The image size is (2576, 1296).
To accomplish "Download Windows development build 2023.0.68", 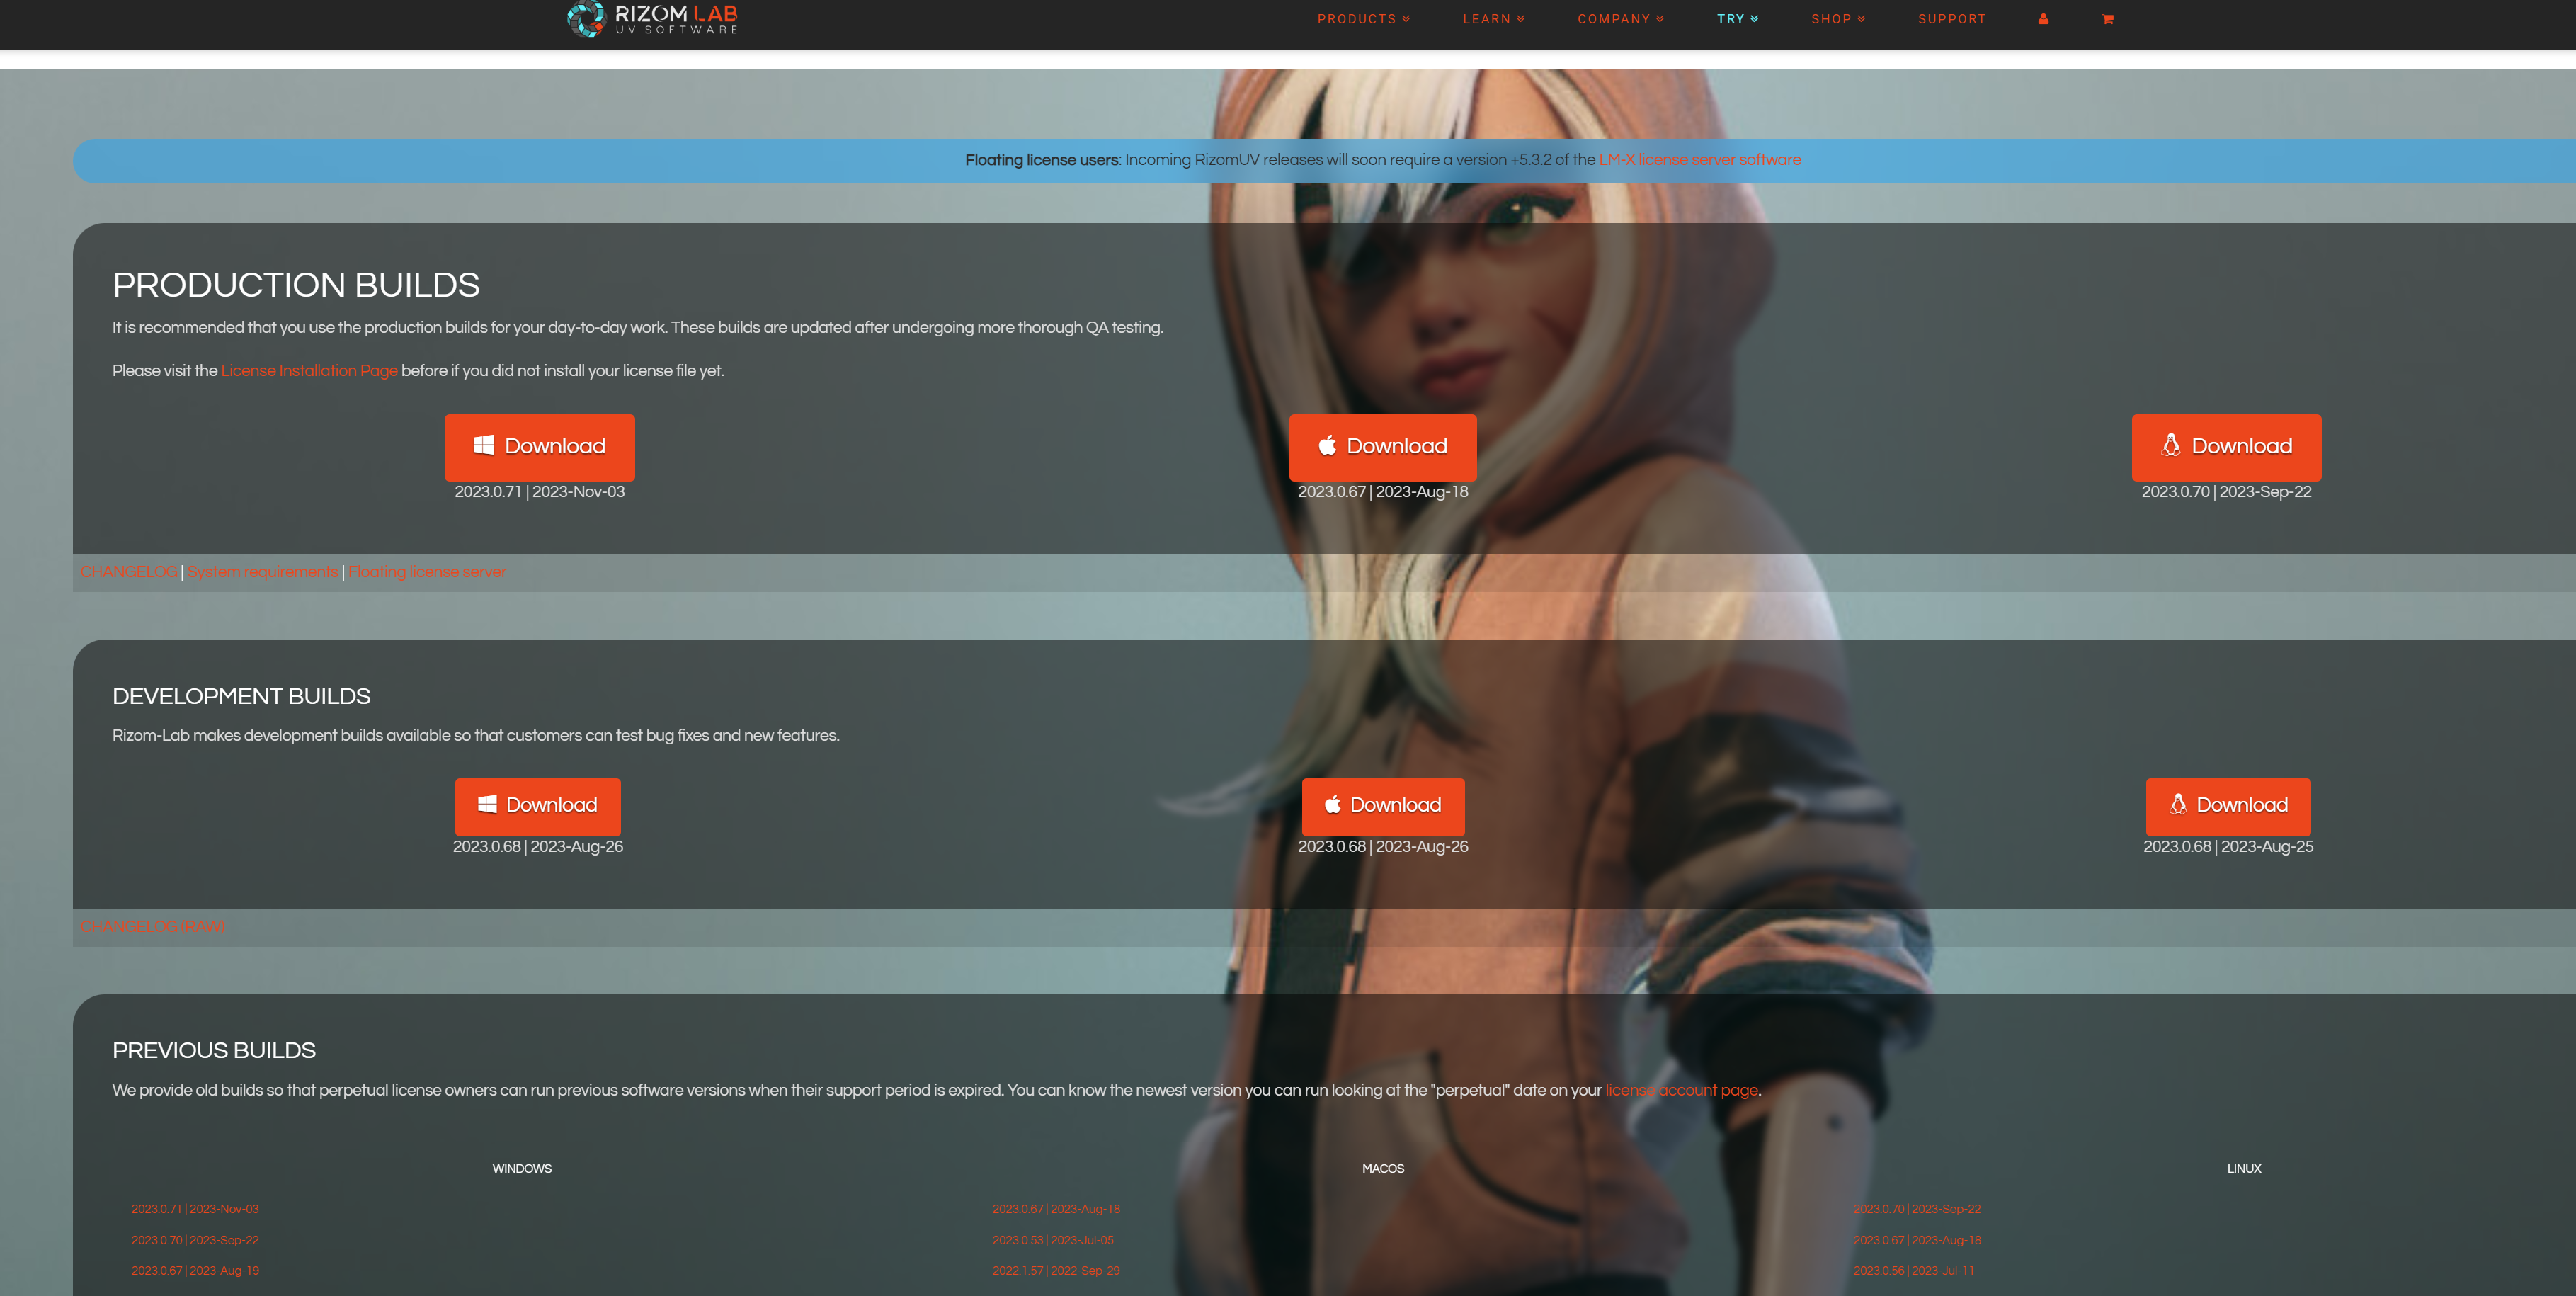I will coord(538,806).
